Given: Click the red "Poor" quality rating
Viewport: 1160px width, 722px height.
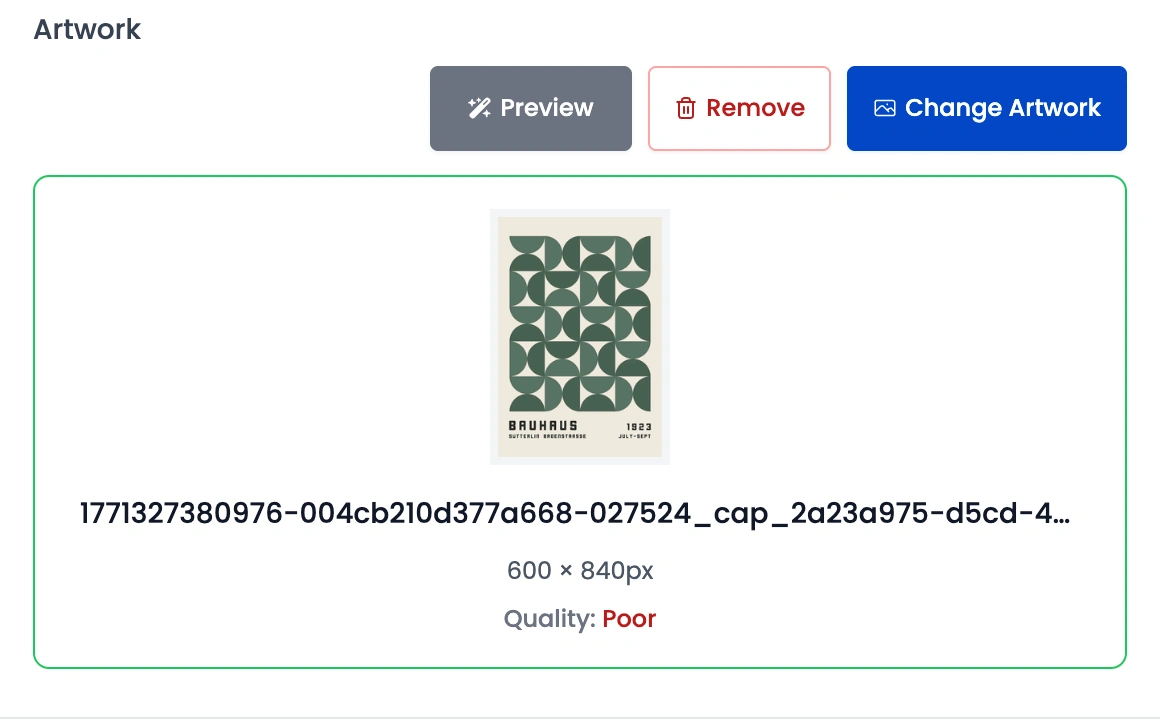Looking at the screenshot, I should [x=629, y=619].
